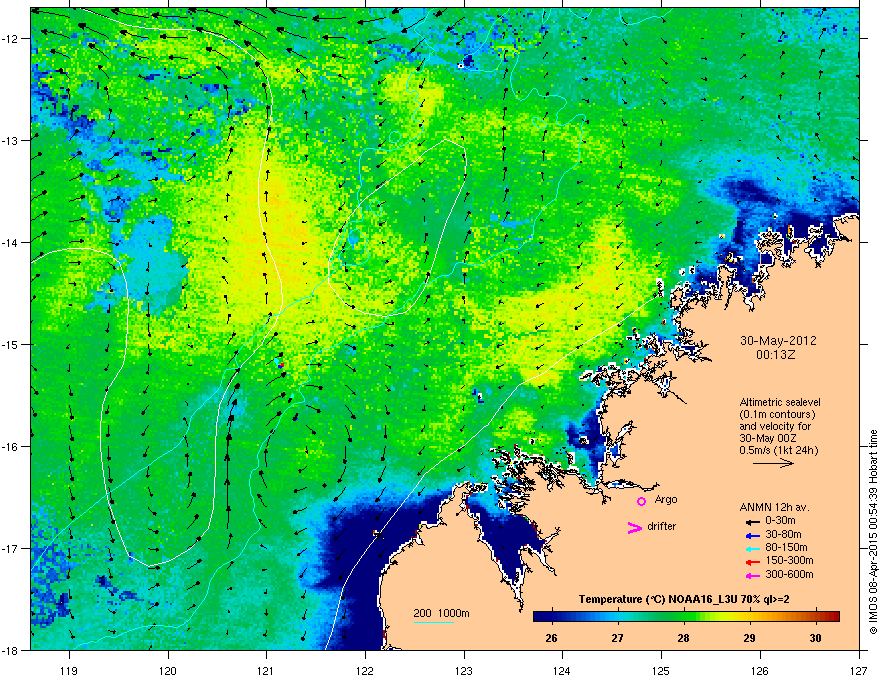Click the longitude label 127
880x680 pixels.
[859, 670]
